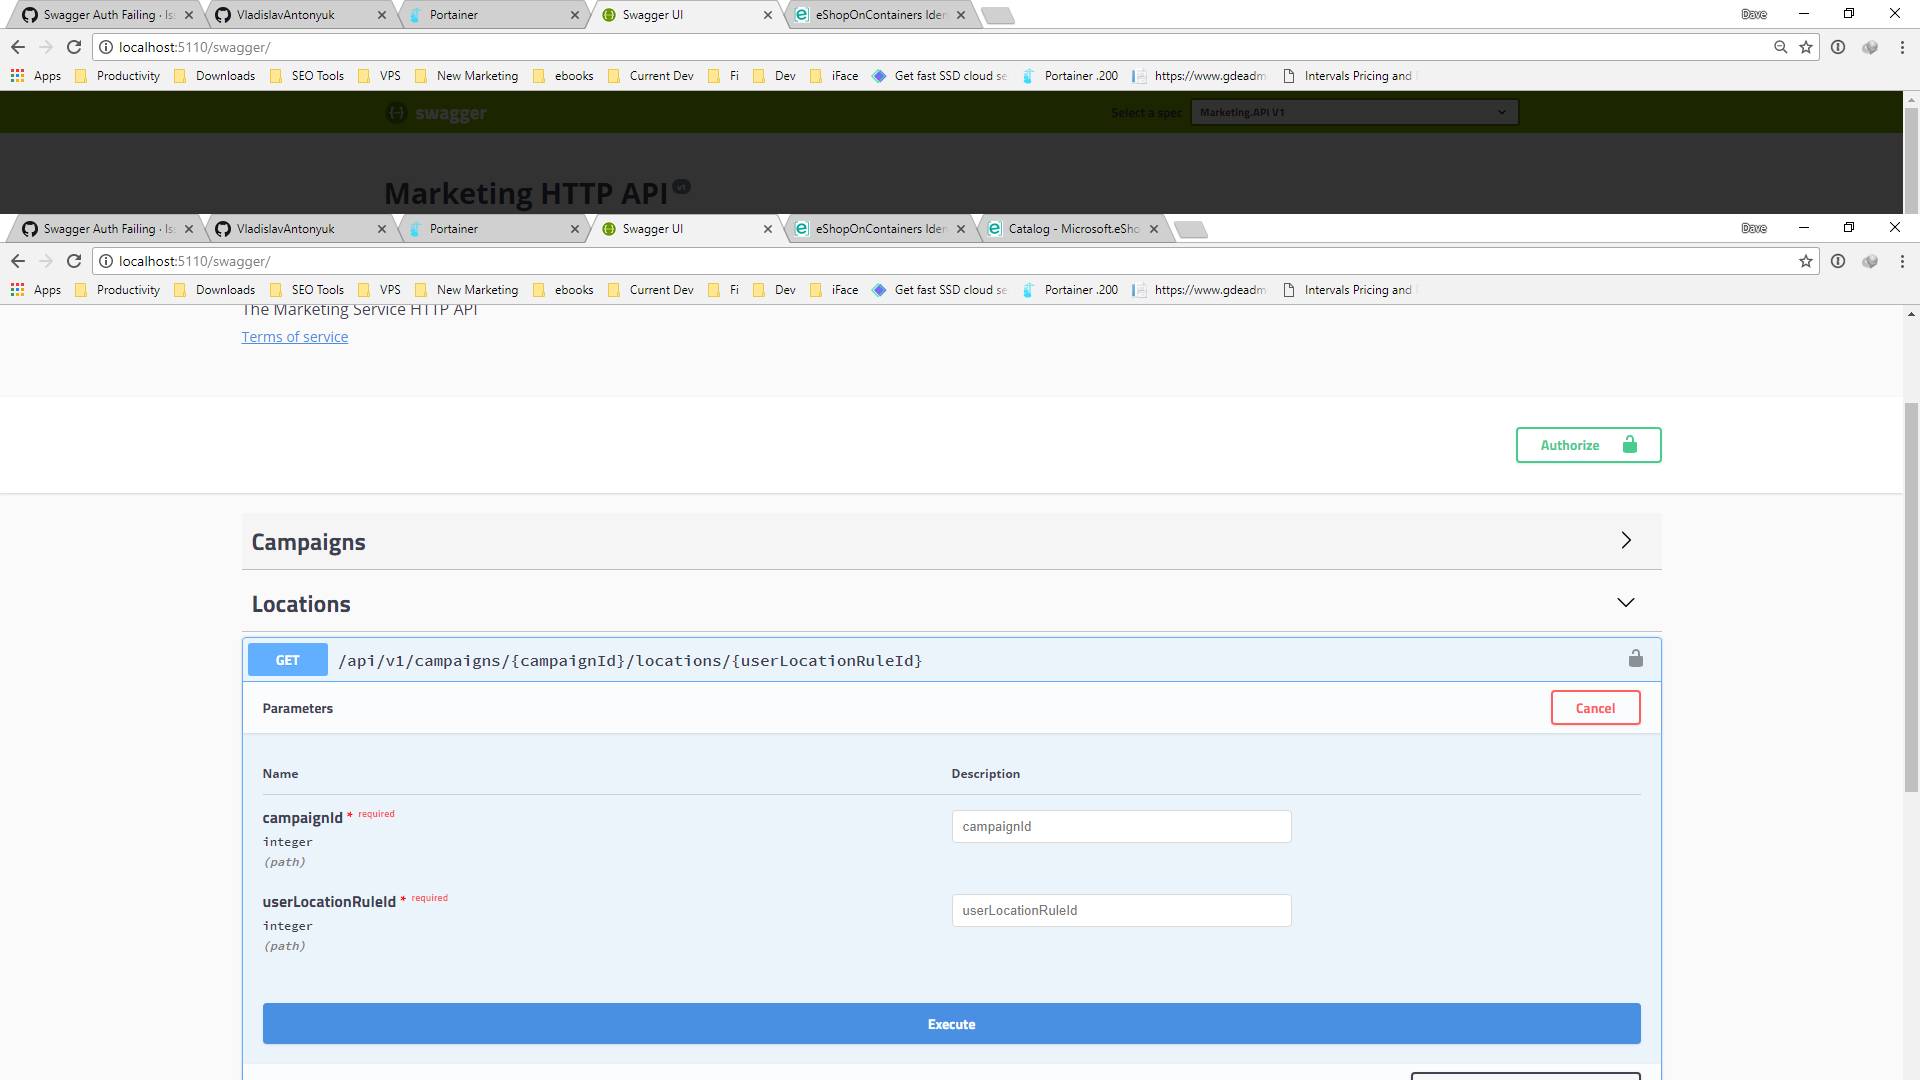Open the Current Dev bookmark folder in the back window
Screen dimensions: 1920x1080
point(651,76)
